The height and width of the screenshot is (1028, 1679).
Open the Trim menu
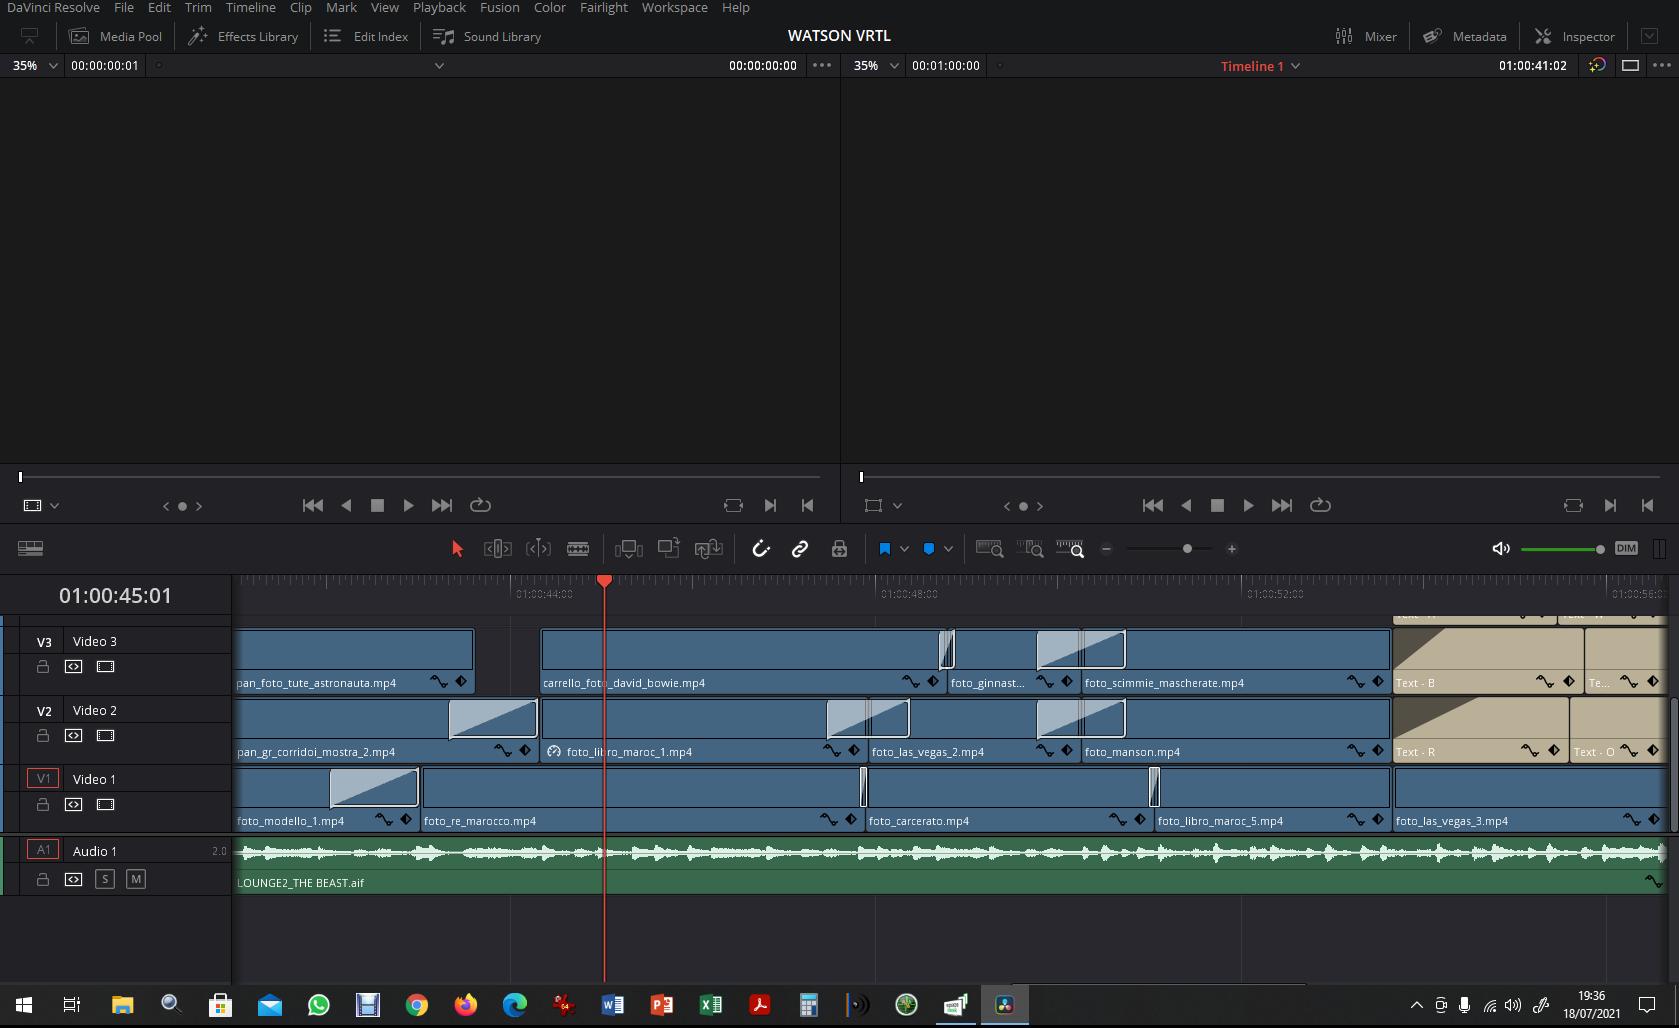[x=198, y=8]
